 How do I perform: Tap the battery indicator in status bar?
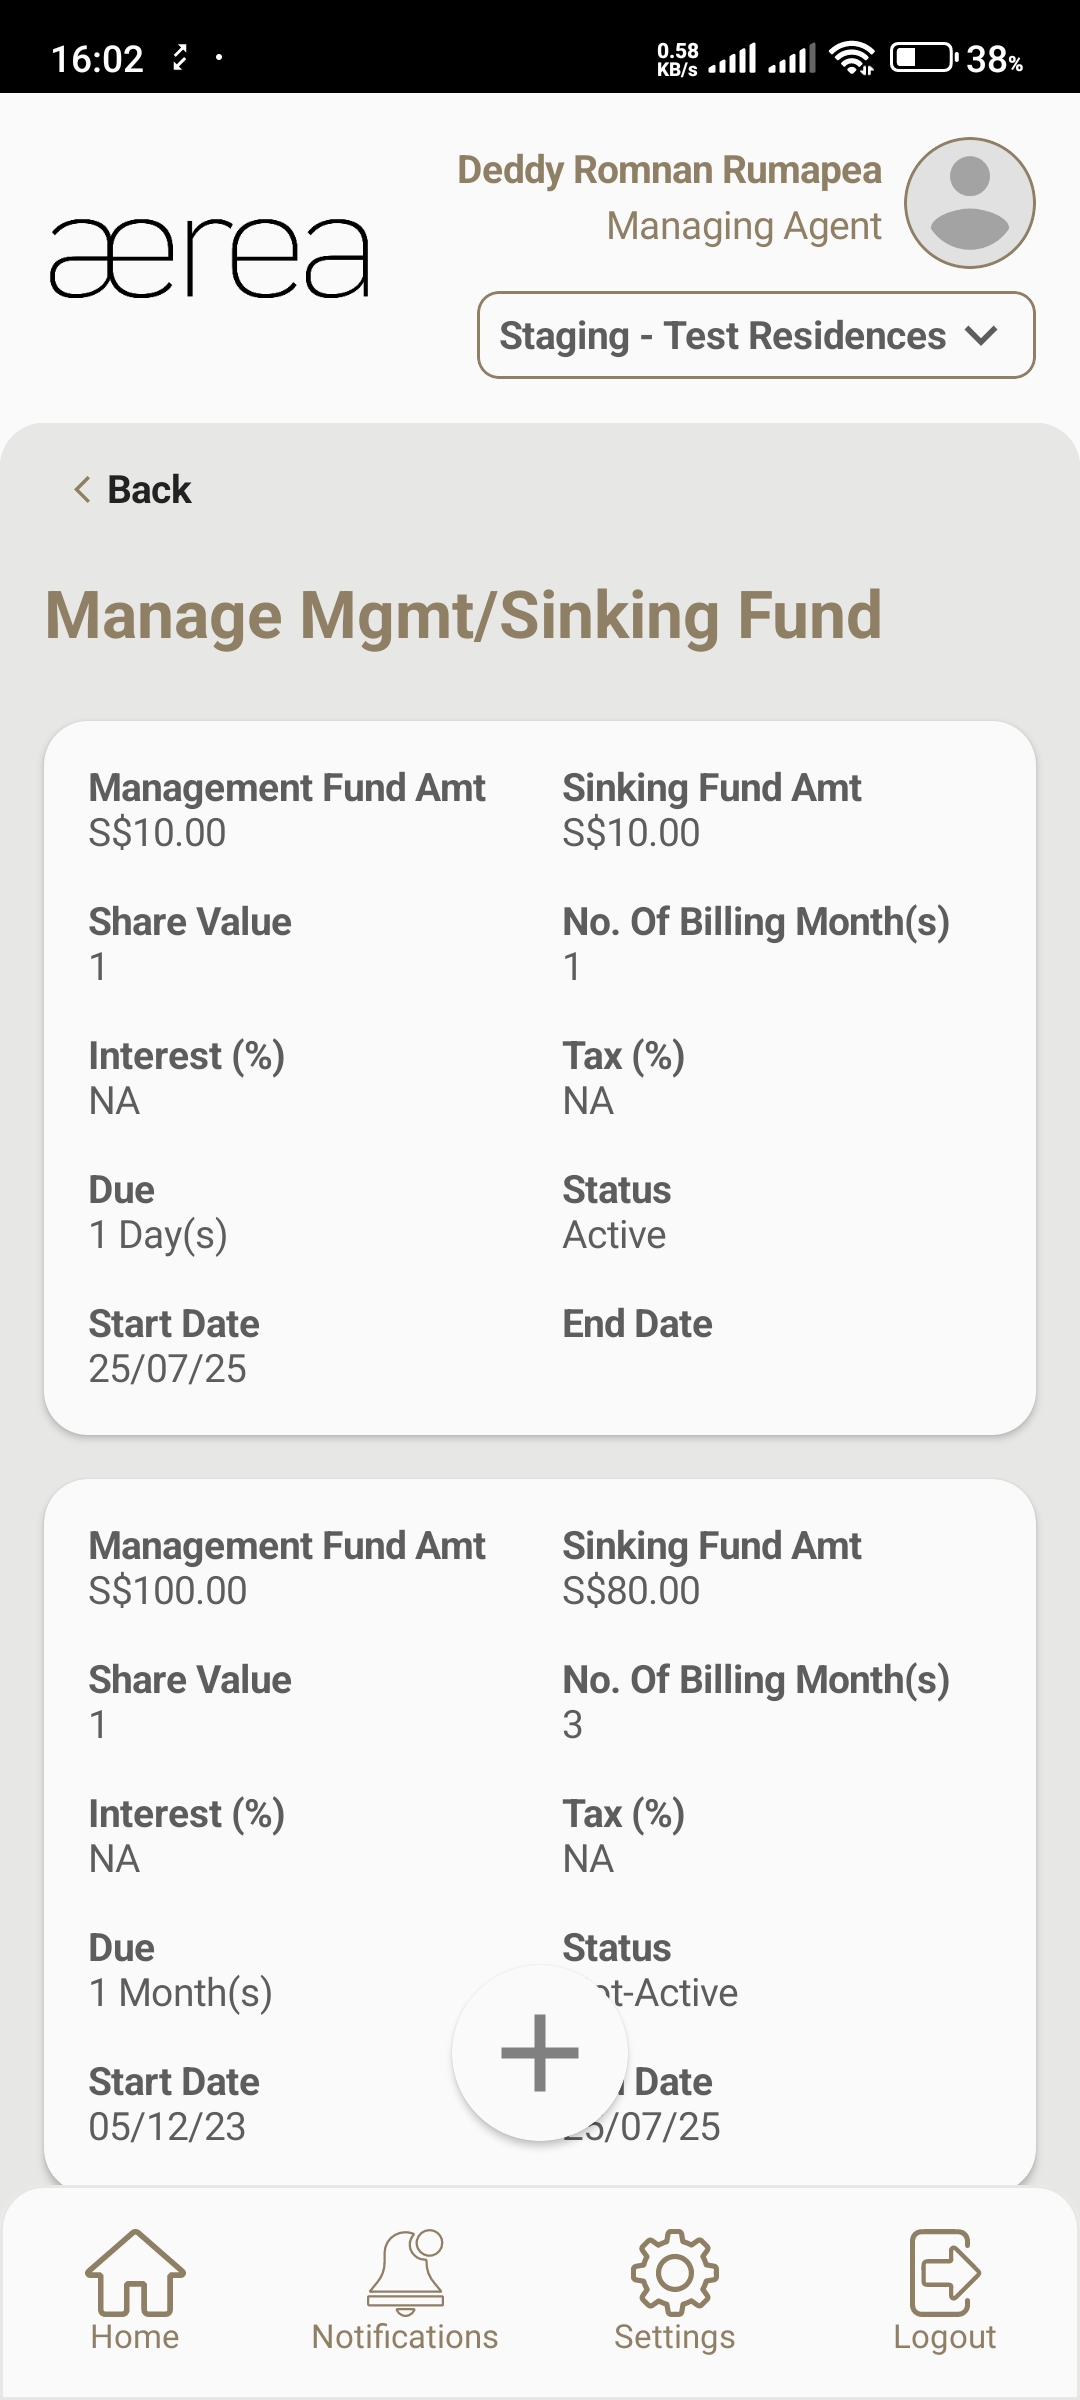click(x=922, y=58)
